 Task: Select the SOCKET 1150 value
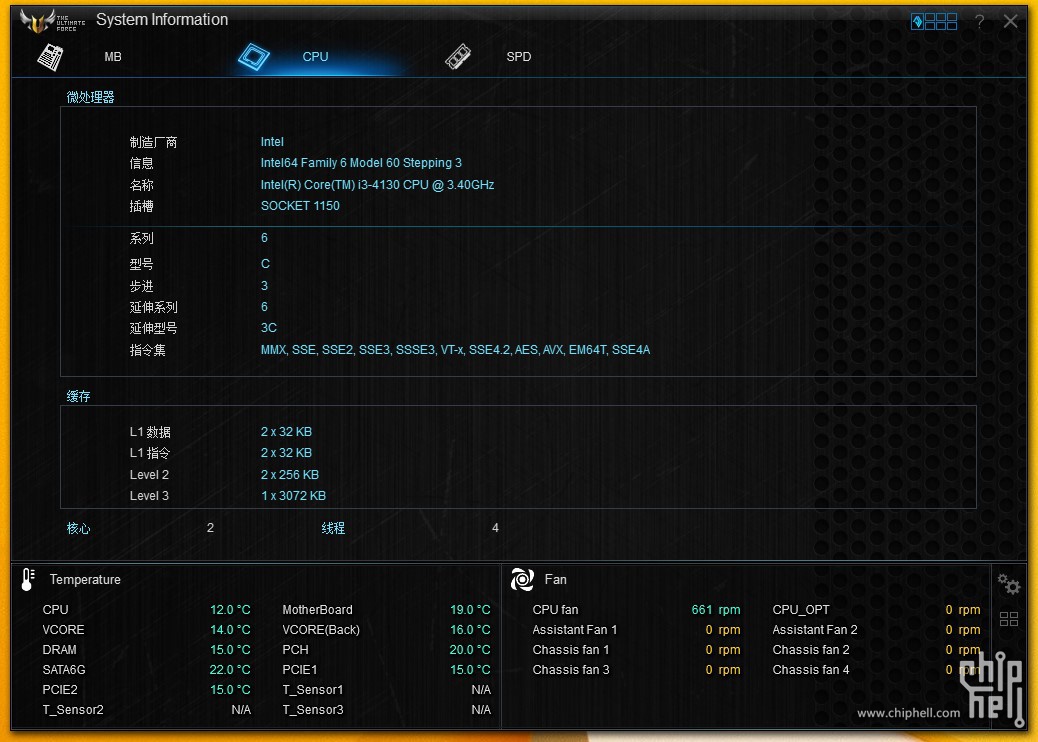coord(300,206)
